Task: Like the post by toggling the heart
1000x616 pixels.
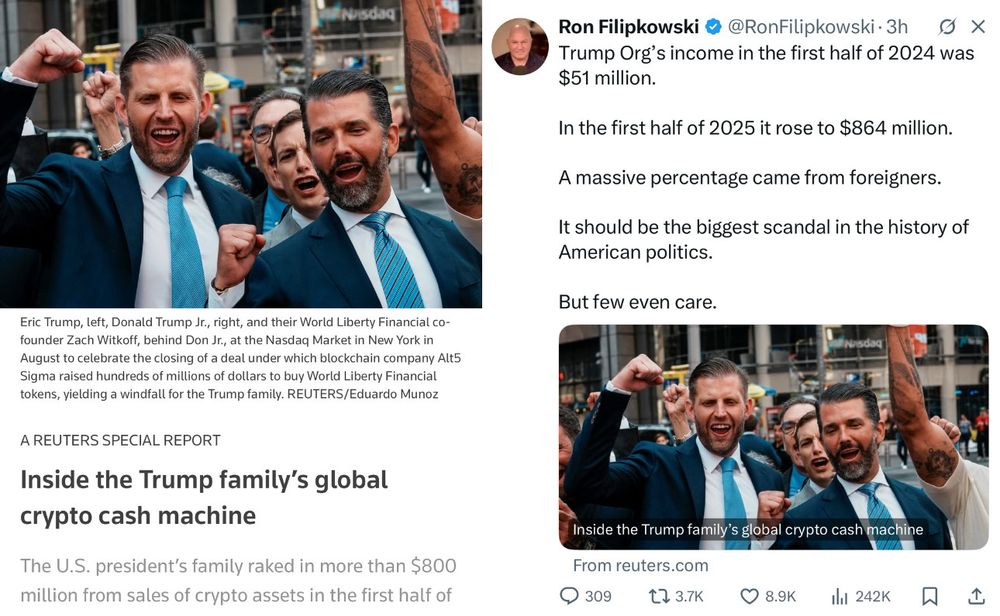Action: click(747, 596)
